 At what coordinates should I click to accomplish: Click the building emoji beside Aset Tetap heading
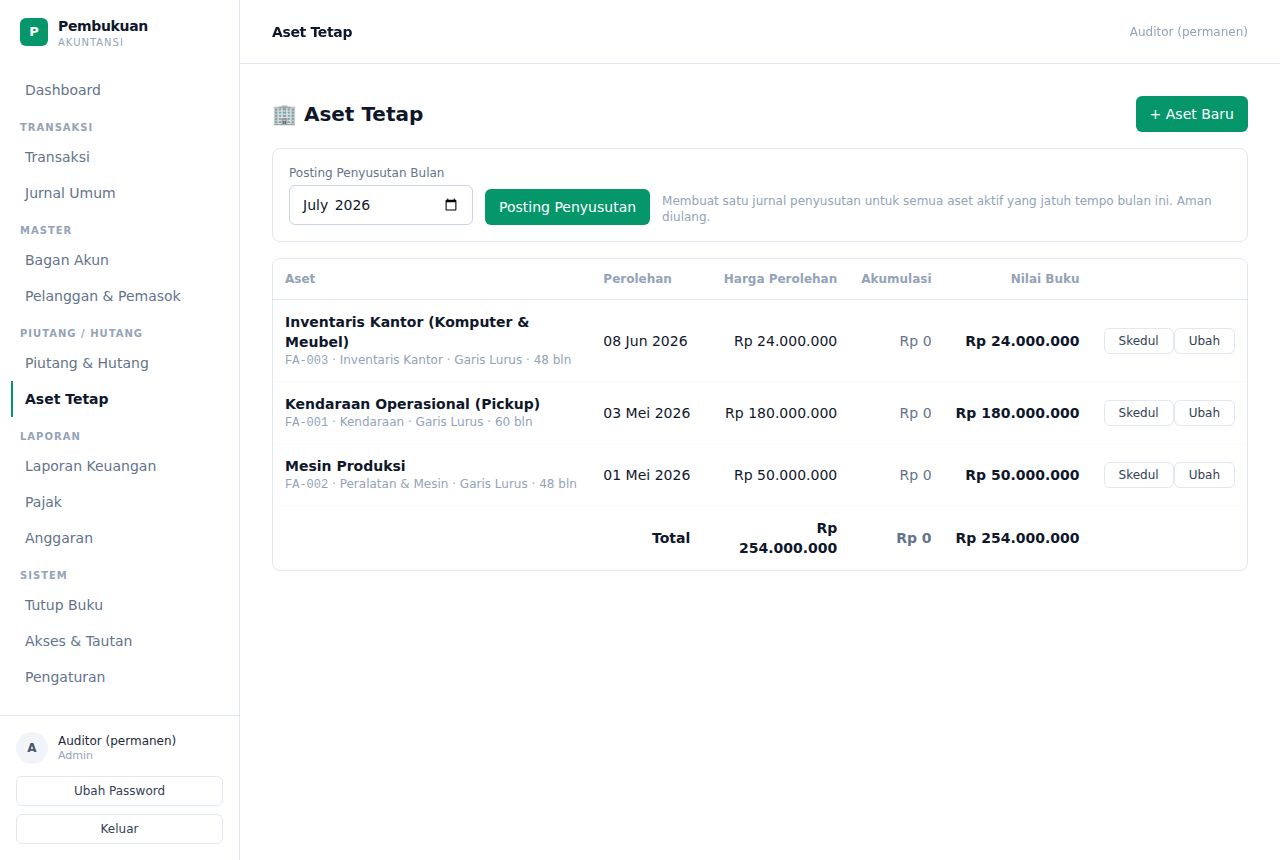(x=284, y=114)
